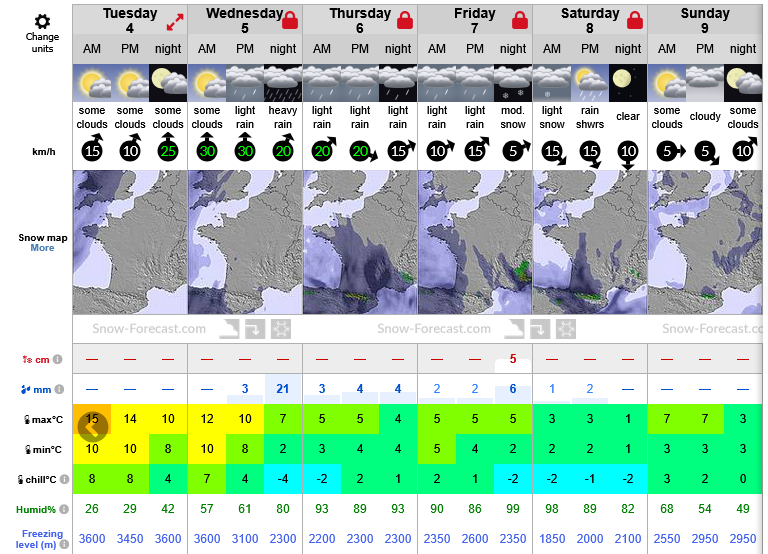Open the Wednesday snow map thumbnail
This screenshot has height=554, width=768.
tap(245, 242)
